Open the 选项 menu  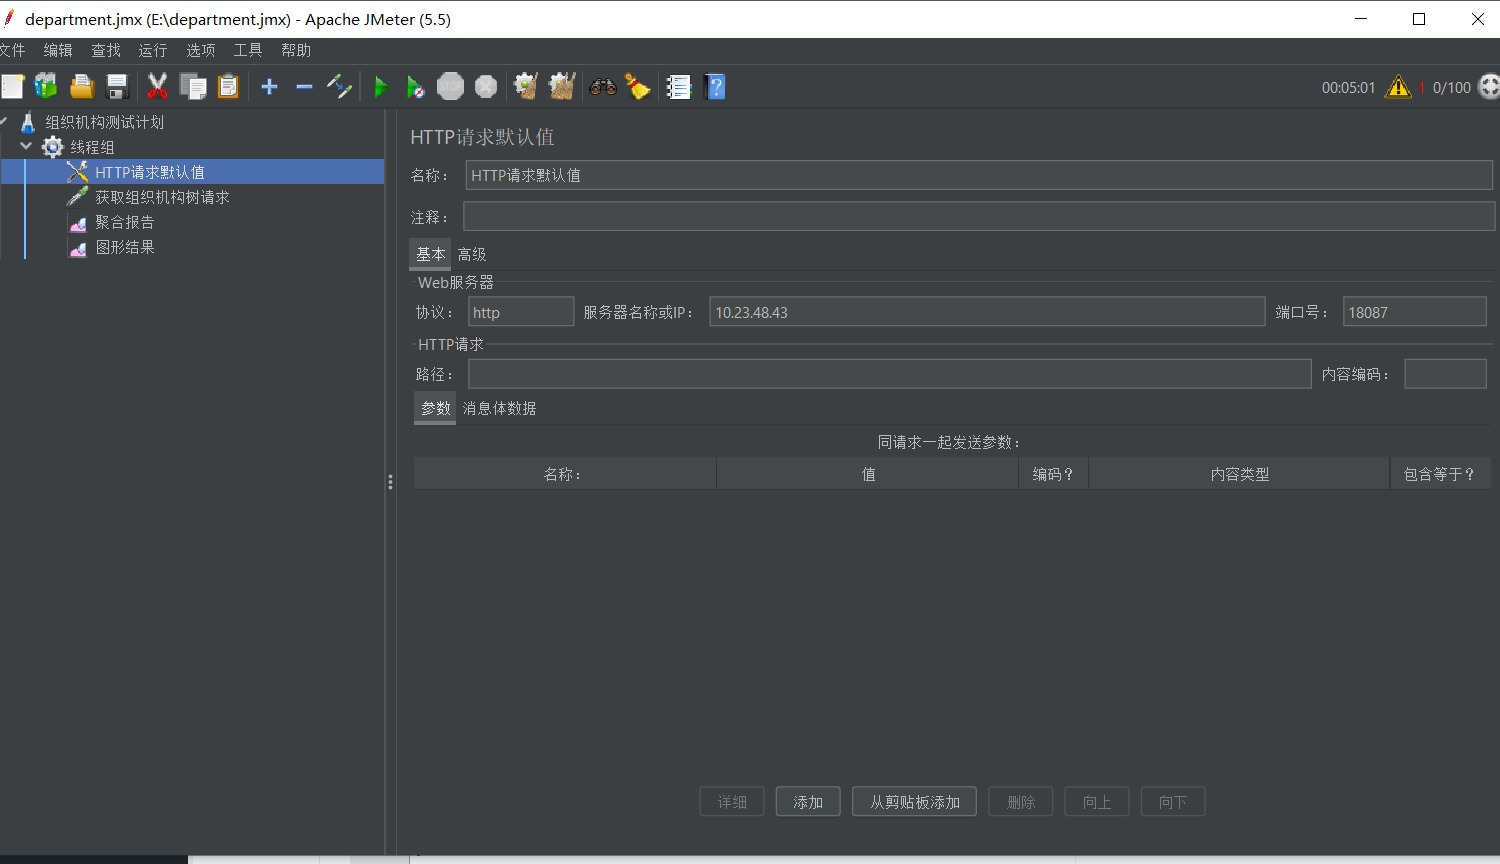click(x=201, y=50)
